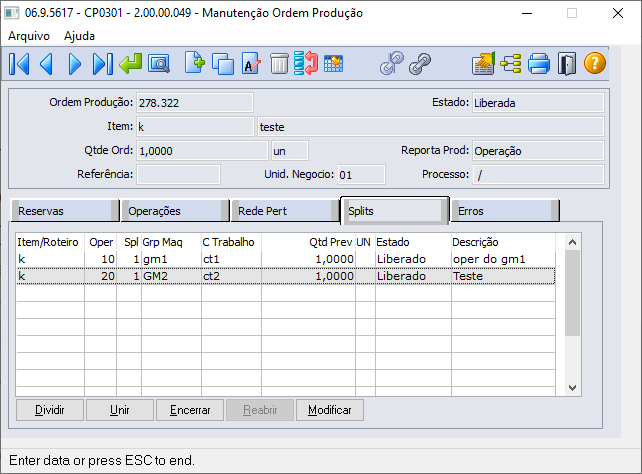Click the C Trabalho column header
Screen dimensions: 642x474
coord(231,242)
